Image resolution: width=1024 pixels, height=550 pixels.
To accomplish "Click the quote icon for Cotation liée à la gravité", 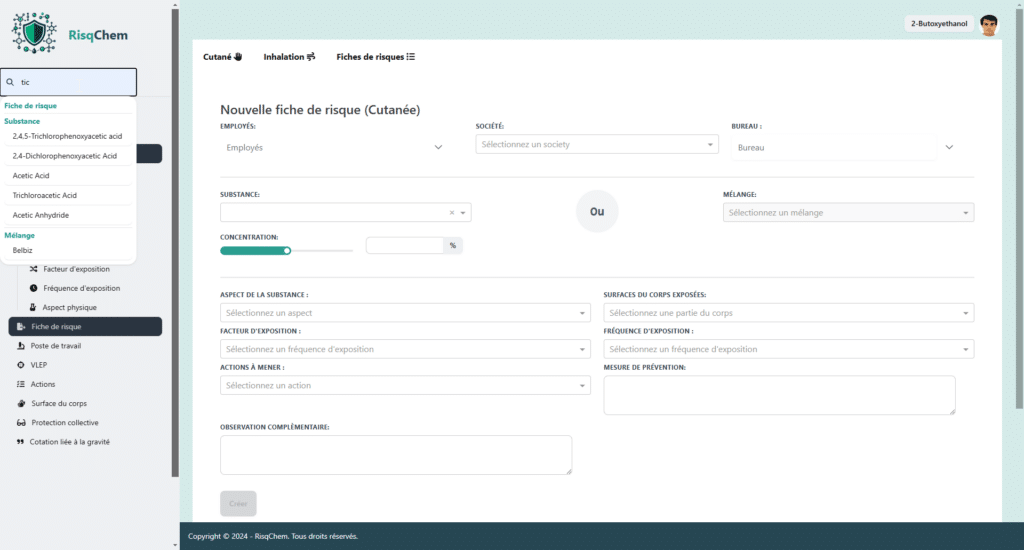I will pos(20,442).
